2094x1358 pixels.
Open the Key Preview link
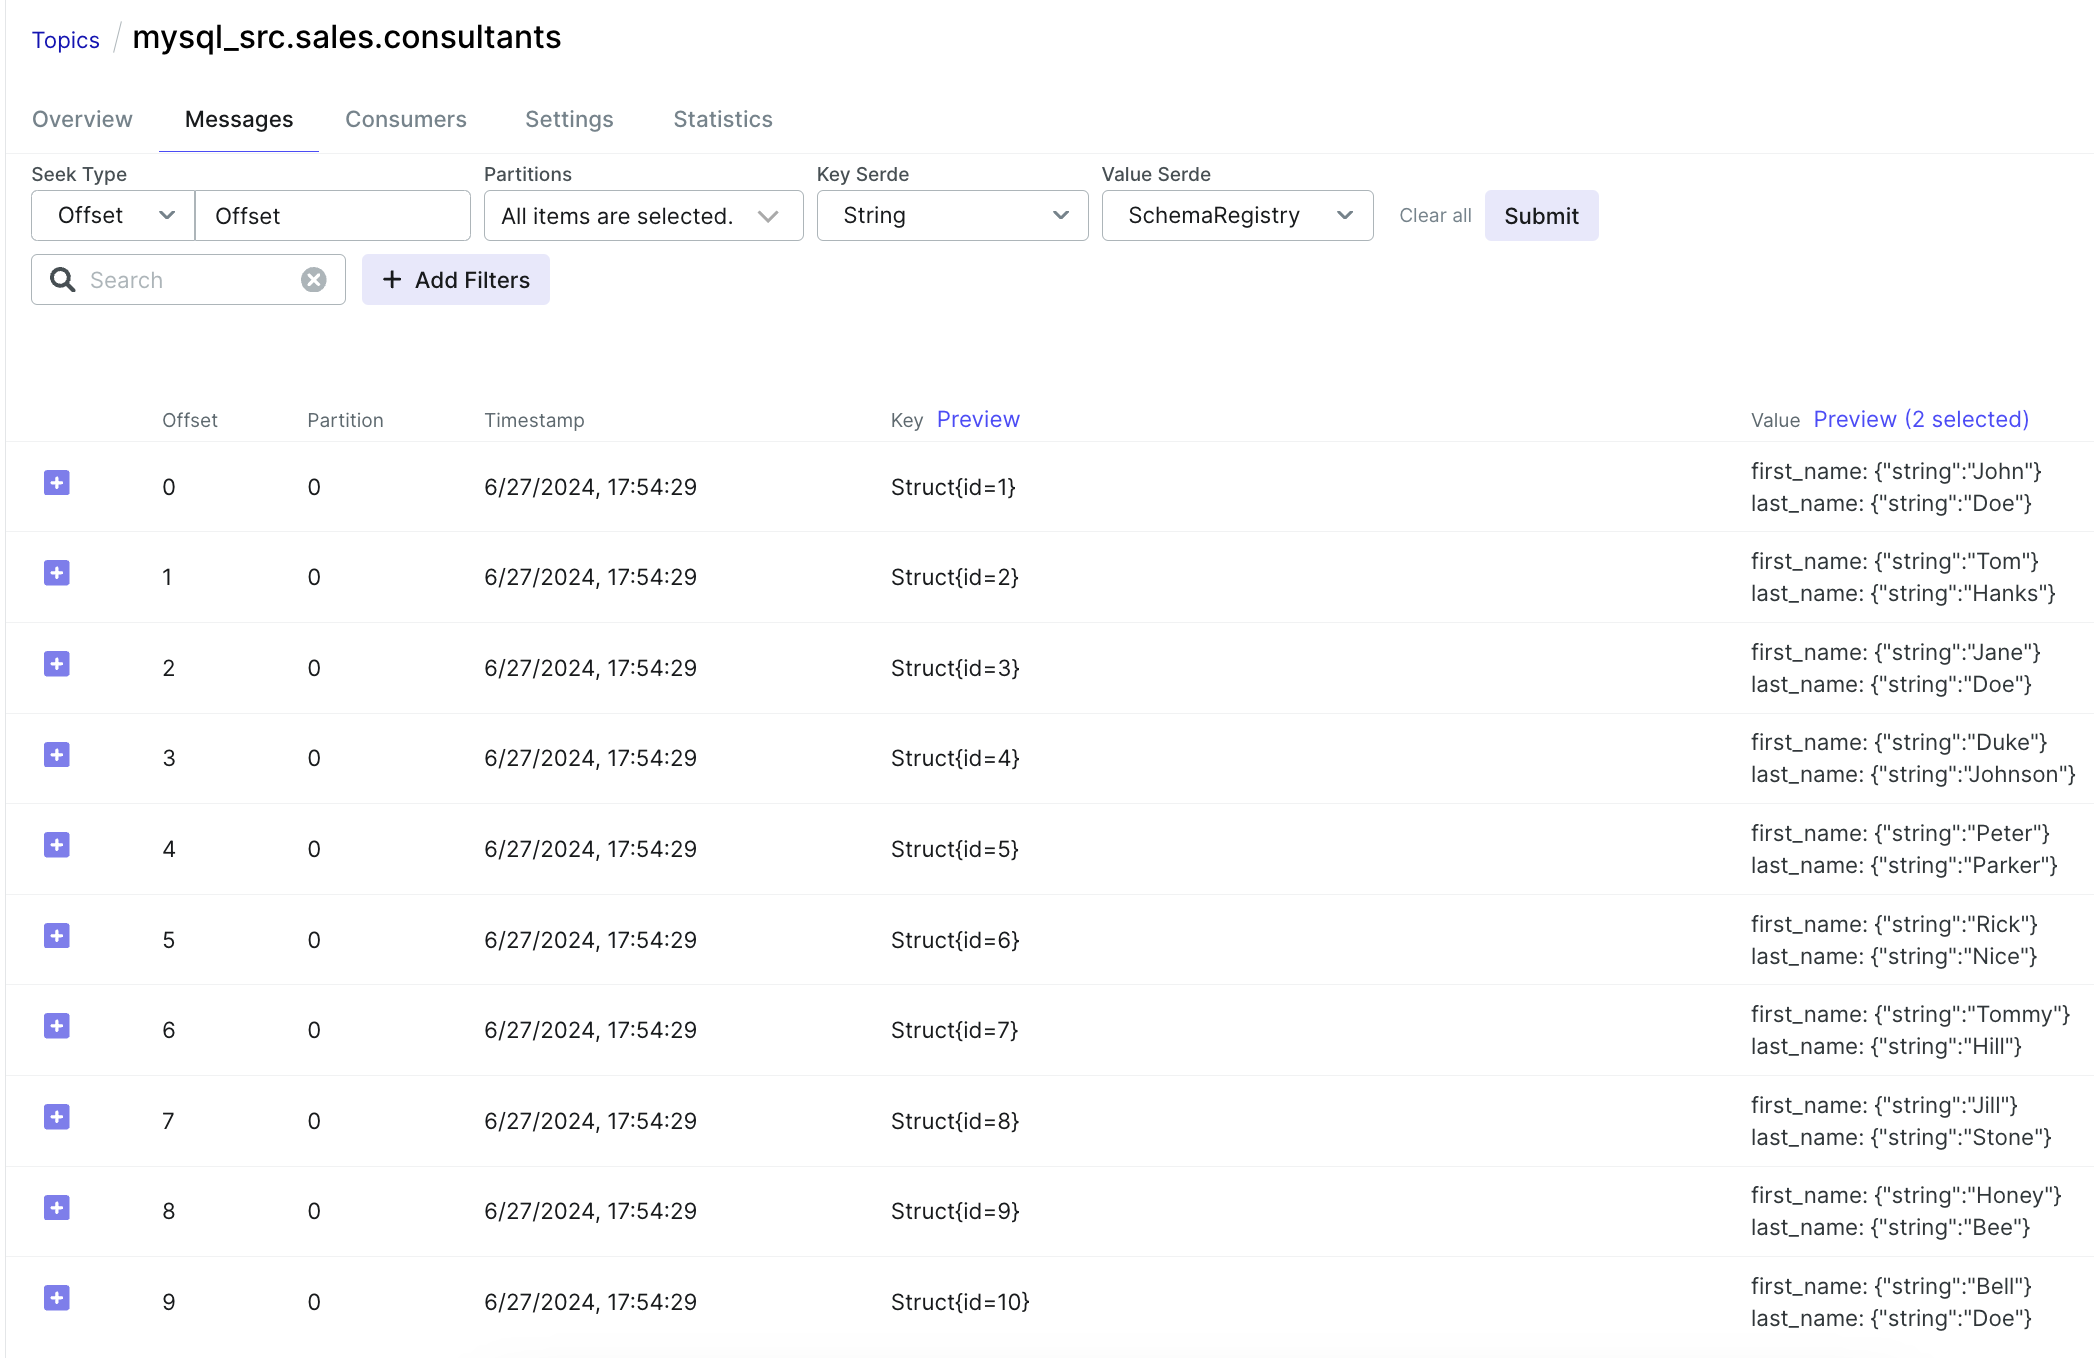tap(978, 419)
